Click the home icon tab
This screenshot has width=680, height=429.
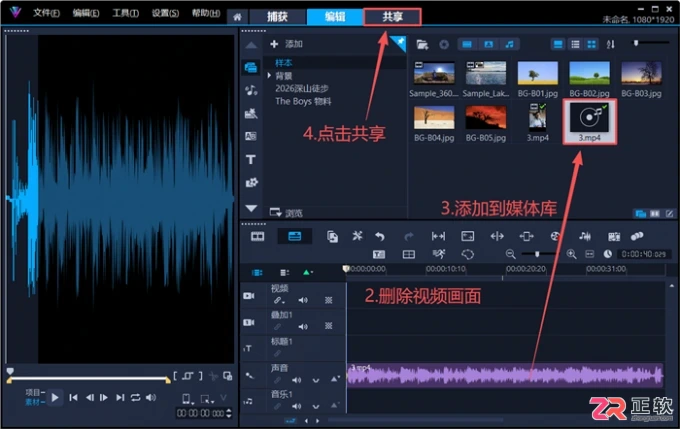[237, 17]
